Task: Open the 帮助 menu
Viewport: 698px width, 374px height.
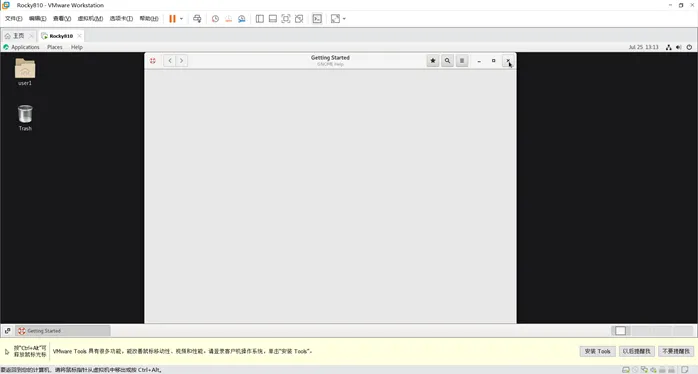Action: 149,19
